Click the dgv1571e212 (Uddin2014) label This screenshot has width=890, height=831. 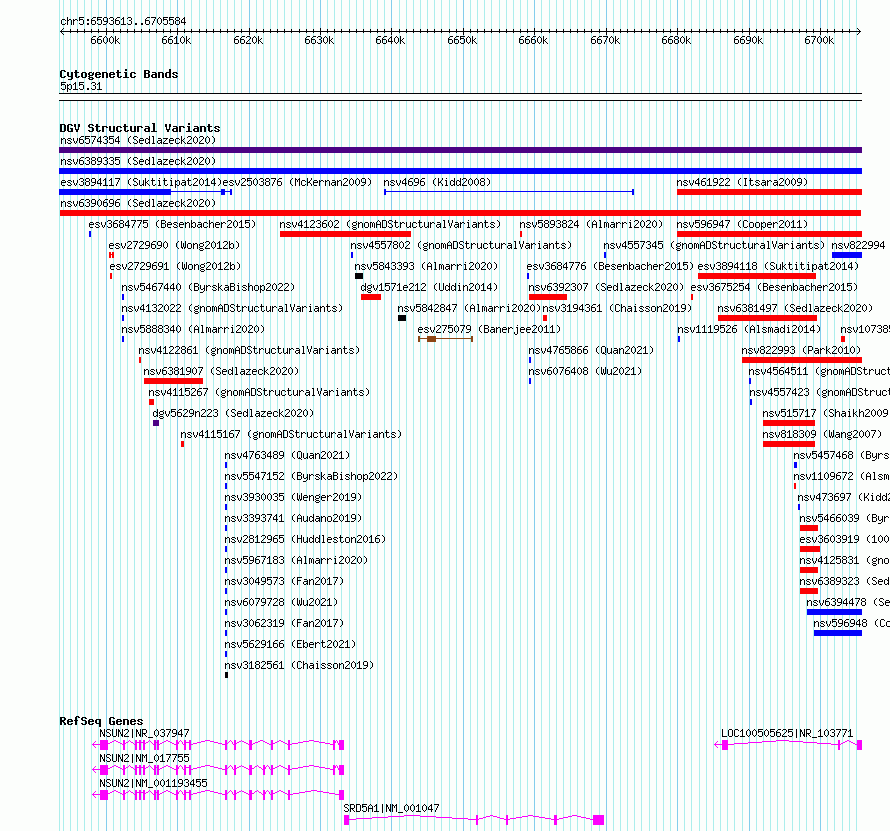(x=429, y=287)
